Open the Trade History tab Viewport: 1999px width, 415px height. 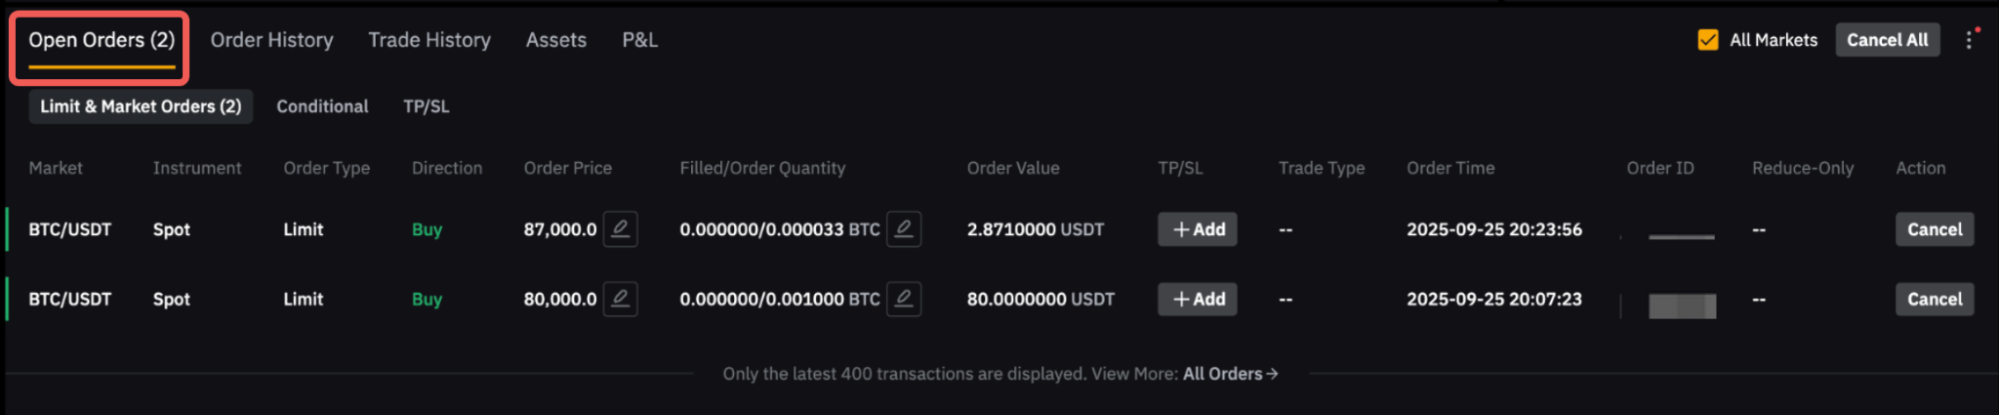pyautogui.click(x=429, y=40)
